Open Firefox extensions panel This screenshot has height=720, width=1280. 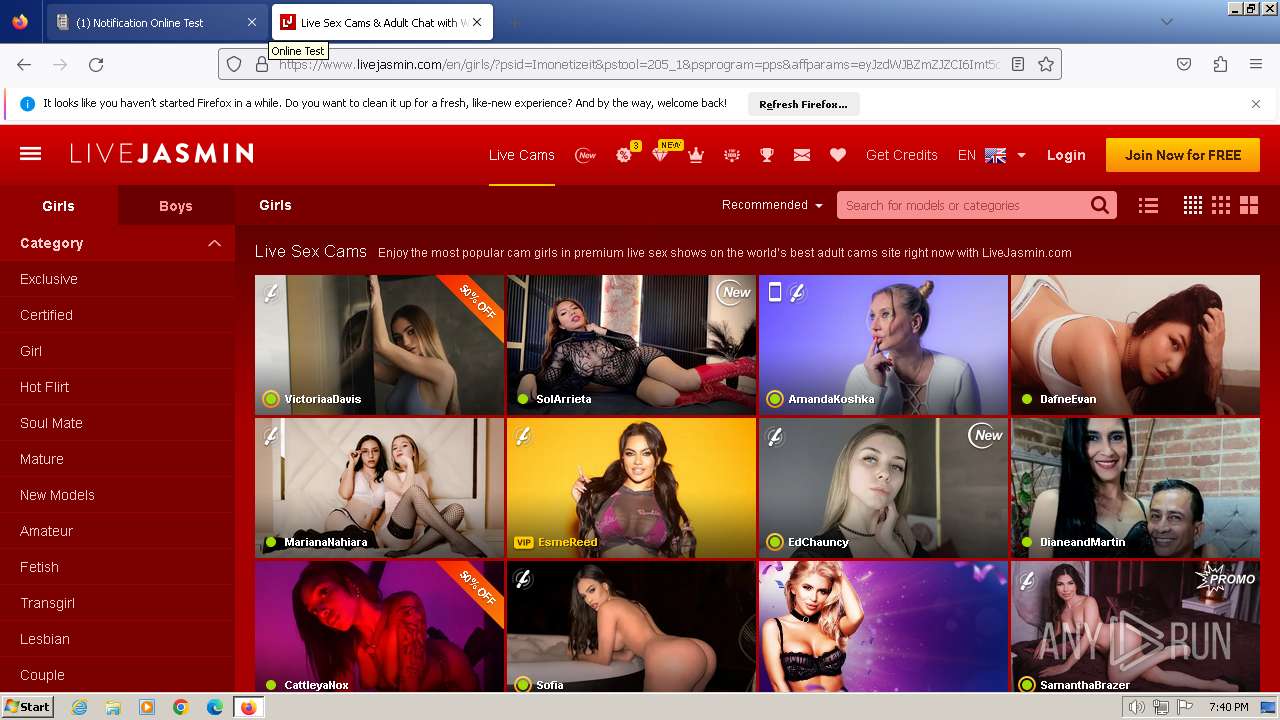[x=1220, y=64]
